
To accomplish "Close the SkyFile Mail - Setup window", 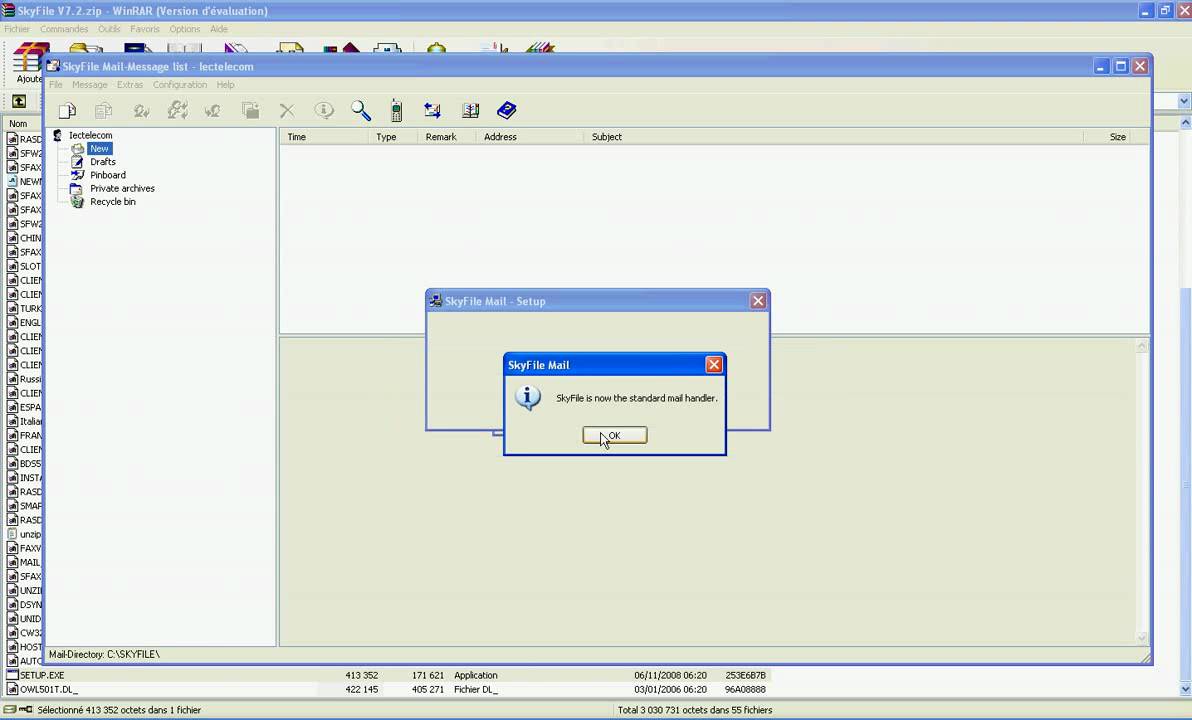I will pyautogui.click(x=758, y=301).
